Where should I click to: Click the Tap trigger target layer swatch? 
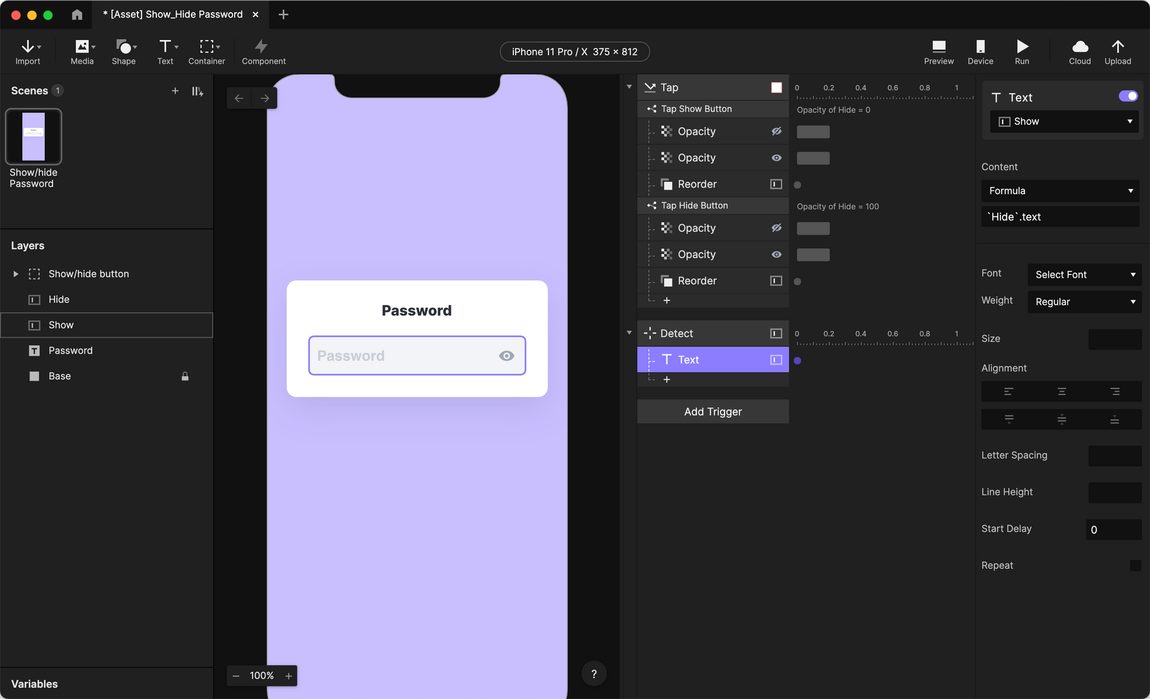click(776, 87)
